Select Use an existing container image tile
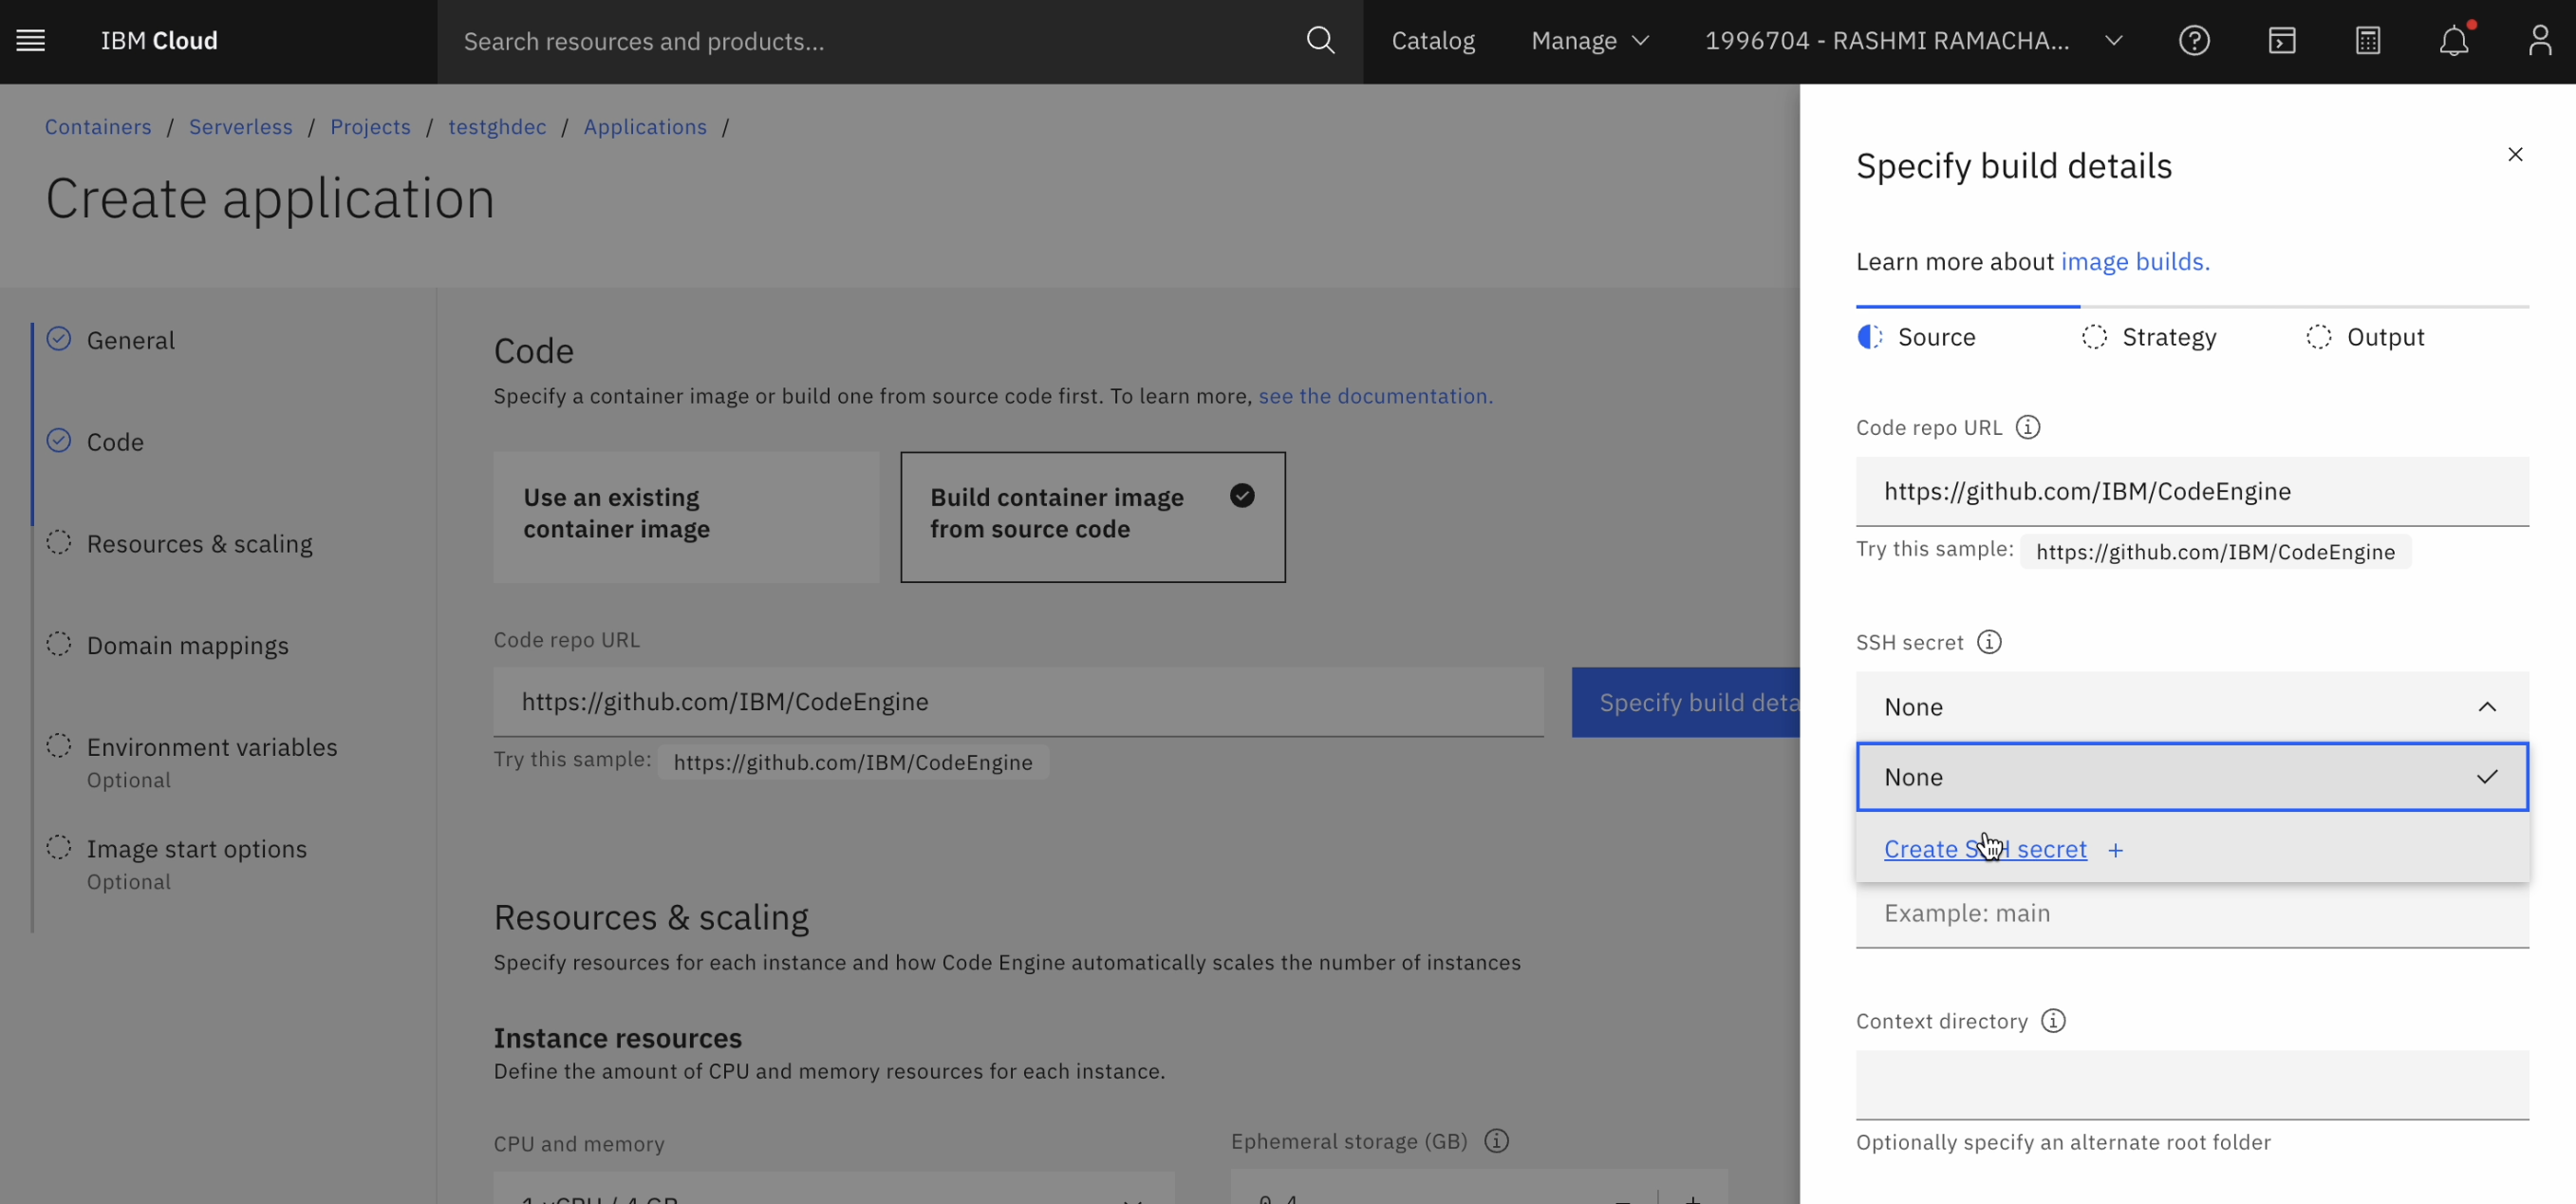2576x1204 pixels. tap(686, 517)
